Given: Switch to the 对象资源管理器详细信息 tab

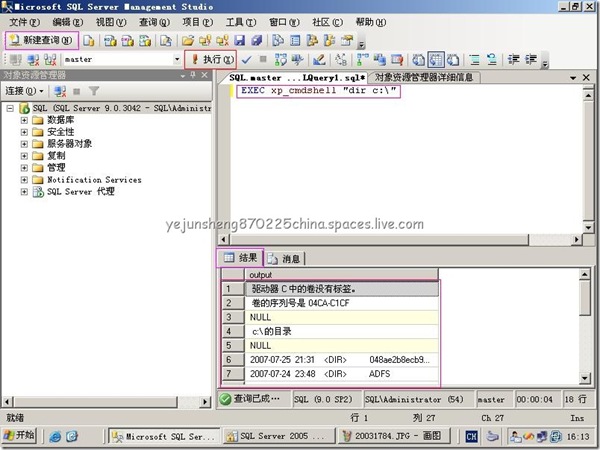Looking at the screenshot, I should point(424,77).
